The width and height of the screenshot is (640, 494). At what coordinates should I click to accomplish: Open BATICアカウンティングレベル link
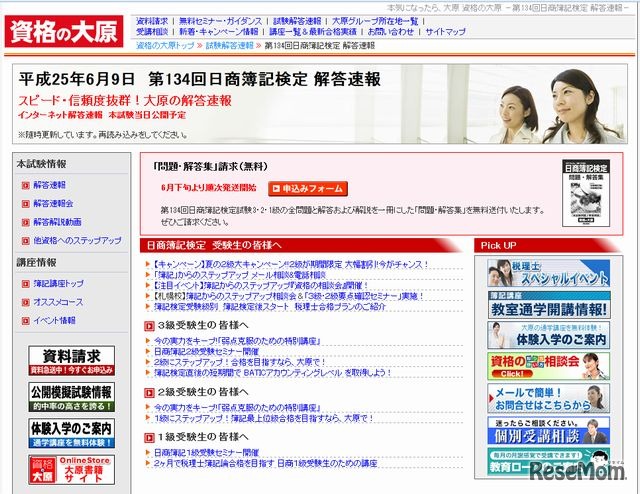[272, 372]
